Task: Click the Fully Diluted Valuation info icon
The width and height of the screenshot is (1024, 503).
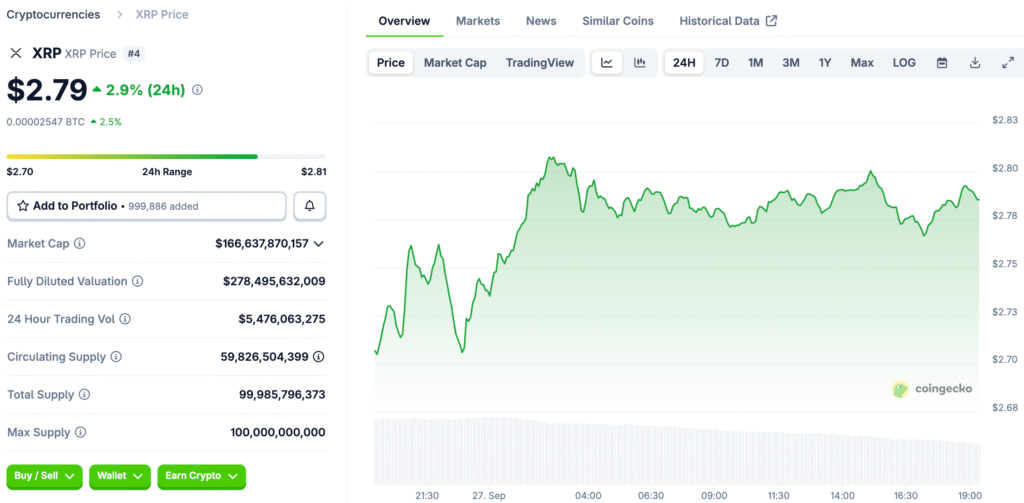Action: pos(138,281)
